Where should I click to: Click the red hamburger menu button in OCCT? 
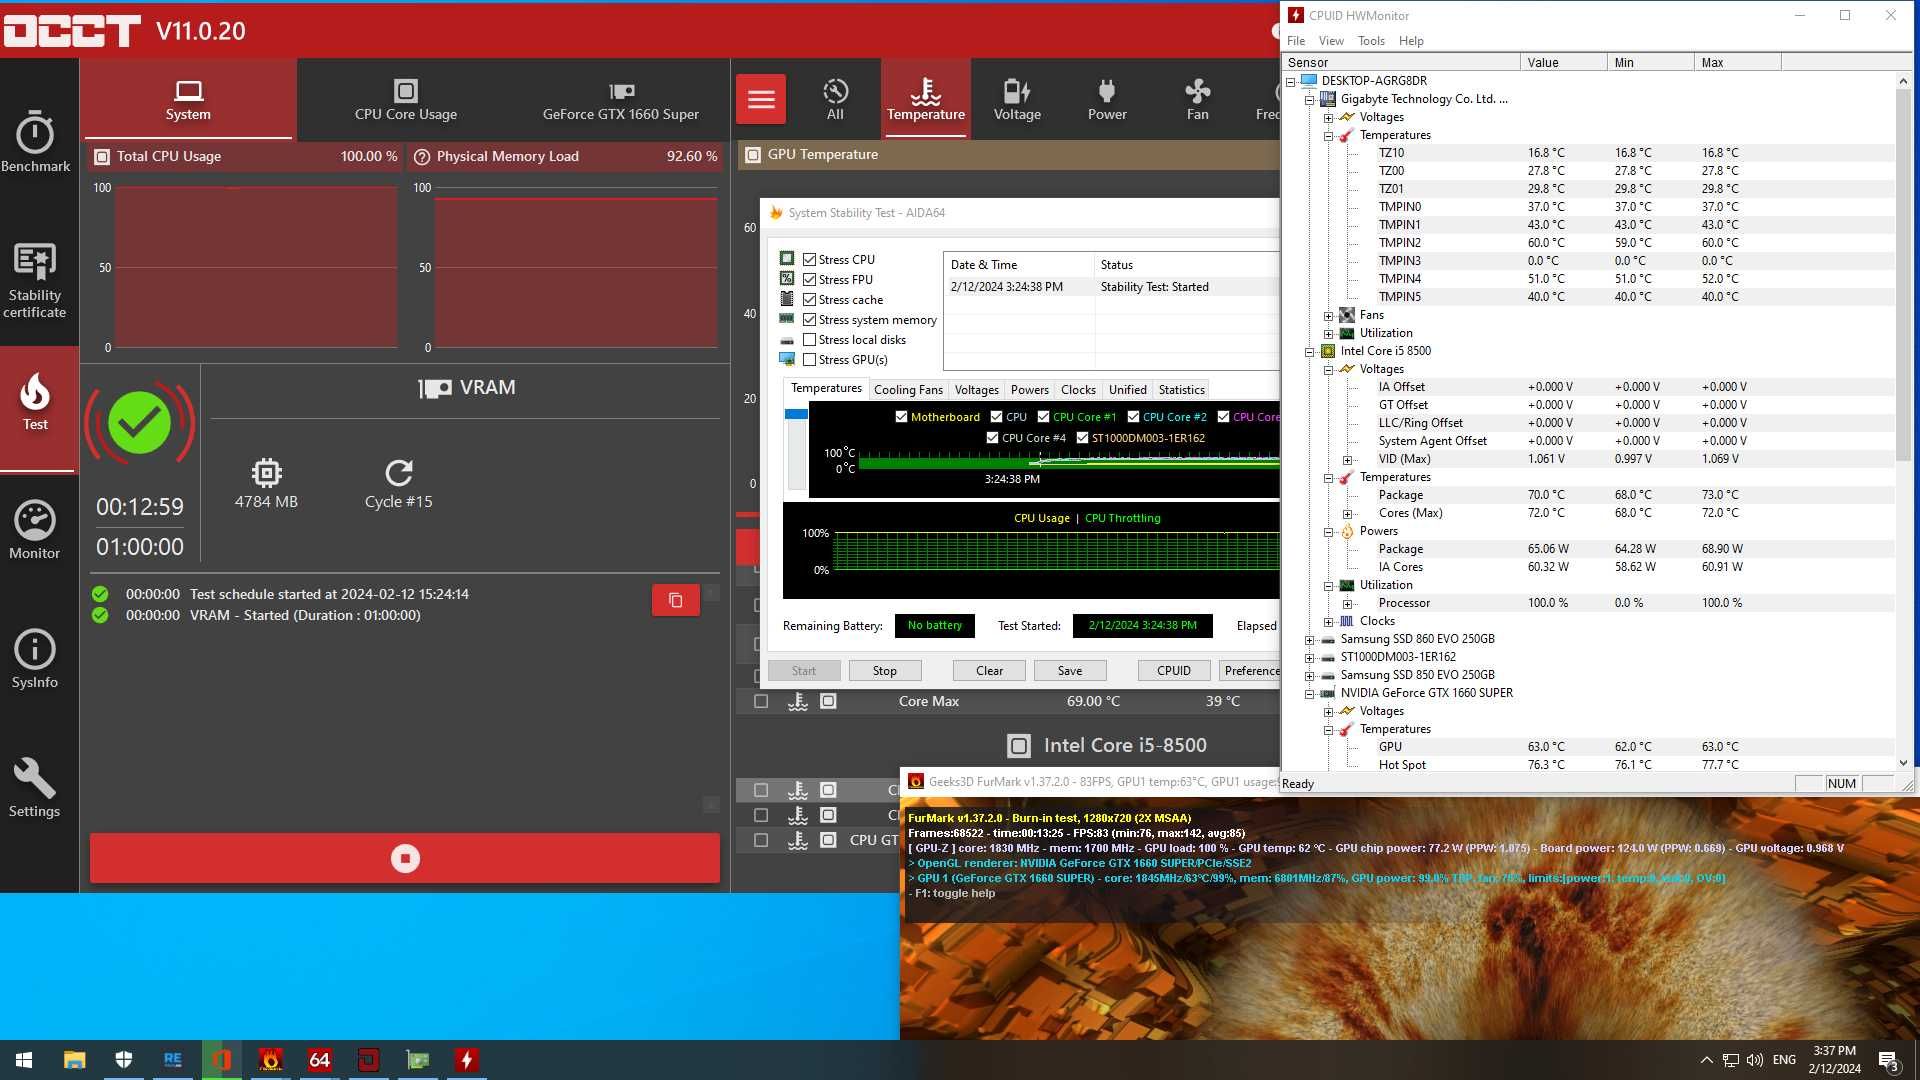click(761, 99)
